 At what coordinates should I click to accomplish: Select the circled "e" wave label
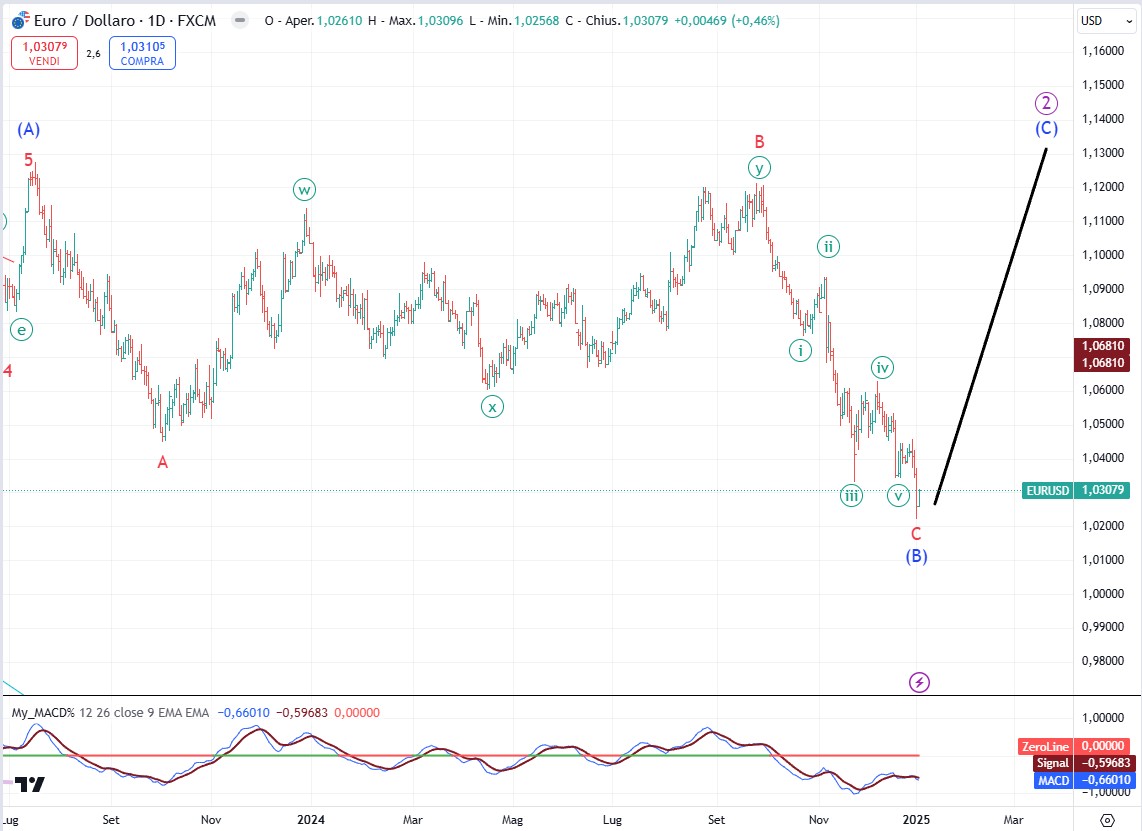pos(22,331)
